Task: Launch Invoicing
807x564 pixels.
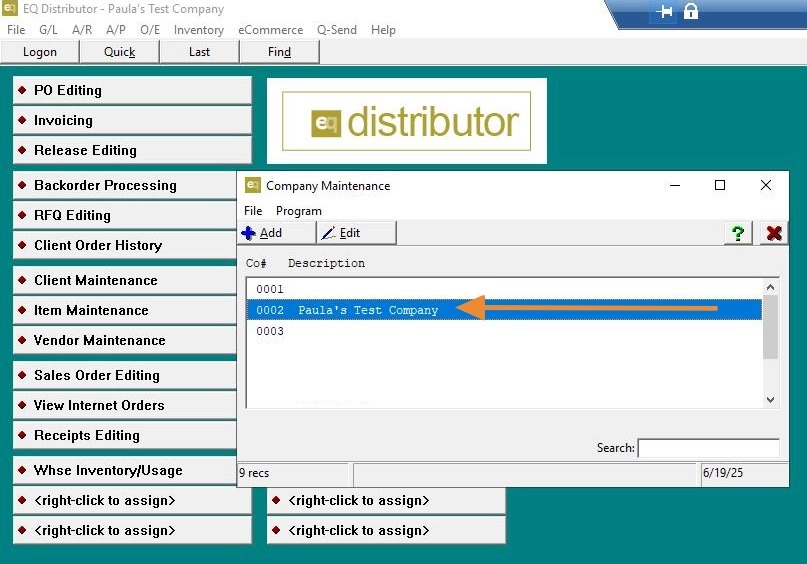Action: pyautogui.click(x=132, y=120)
